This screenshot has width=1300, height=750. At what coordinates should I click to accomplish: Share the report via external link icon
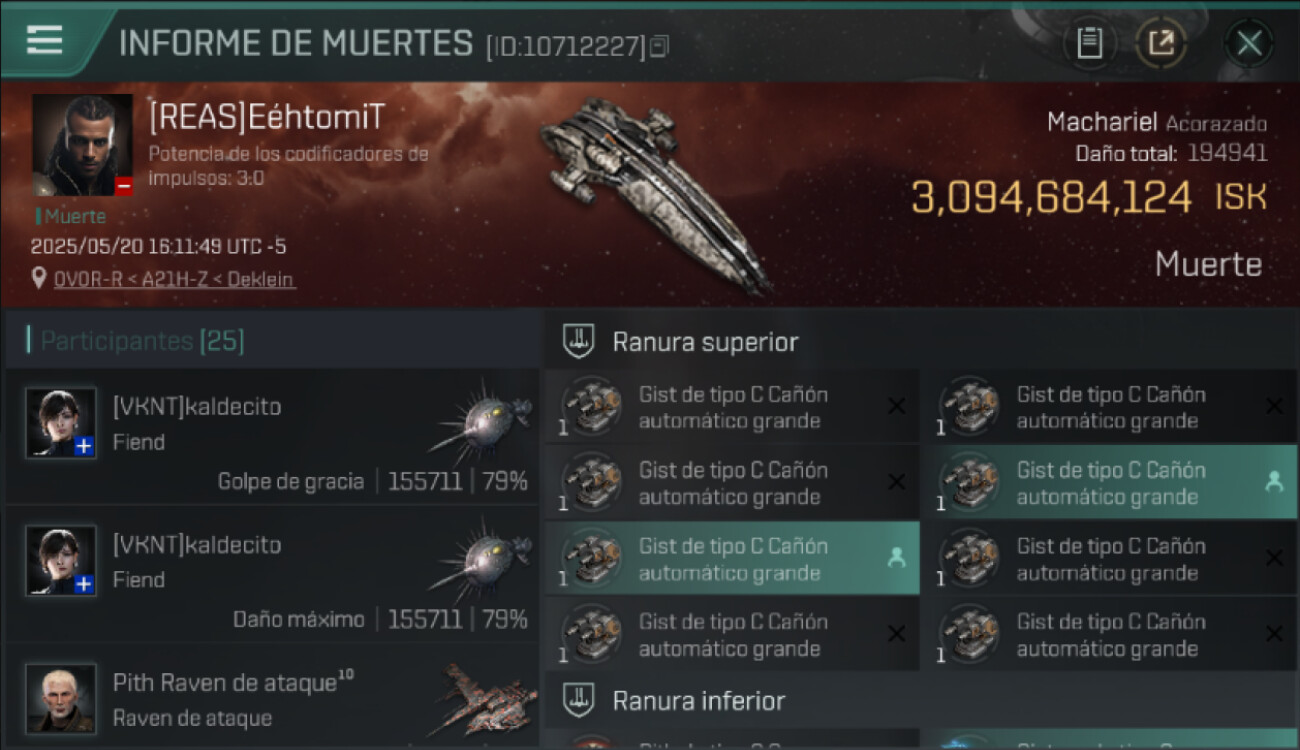pyautogui.click(x=1161, y=43)
